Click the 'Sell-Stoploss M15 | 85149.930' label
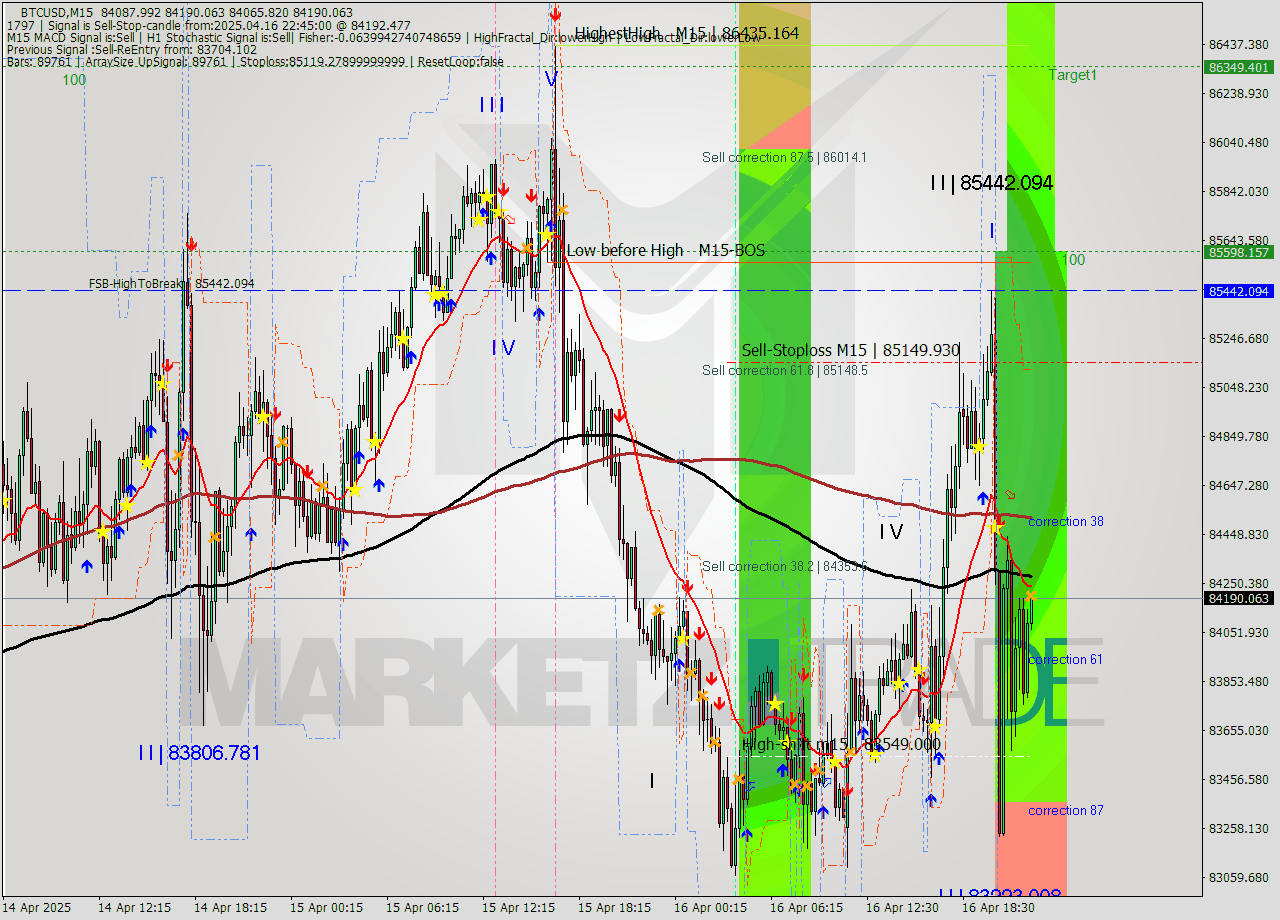Viewport: 1280px width, 920px height. [x=849, y=350]
